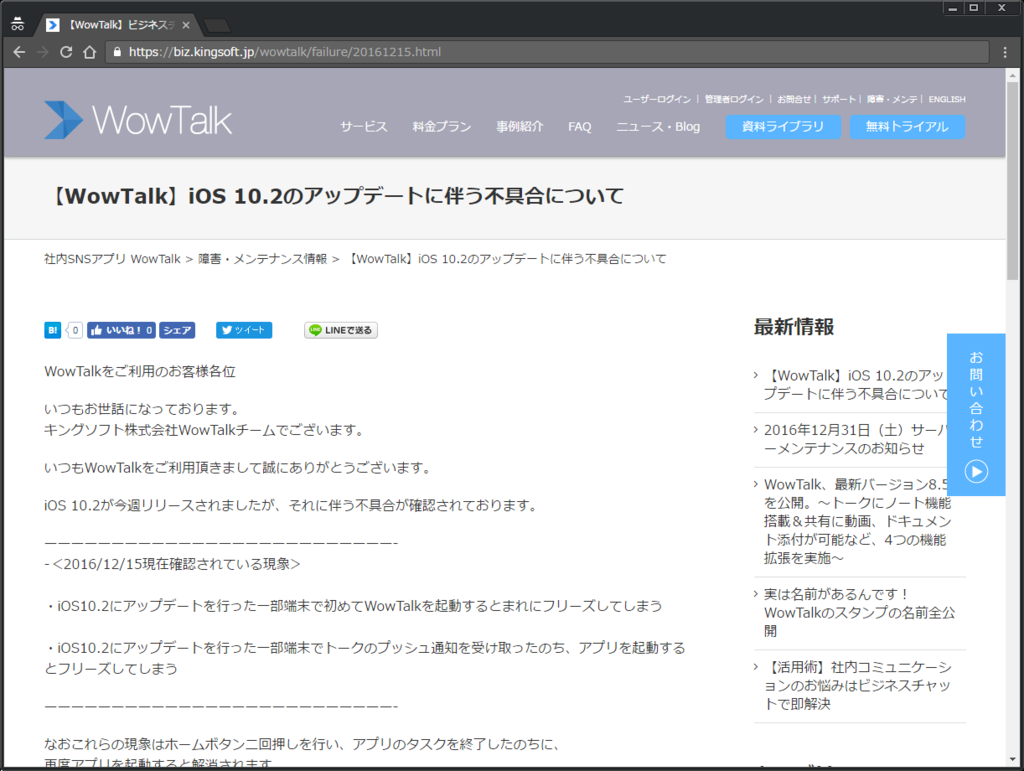Screen dimensions: 1024x771
Task: Click the Hatena bookmark count 0
Action: pyautogui.click(x=75, y=330)
